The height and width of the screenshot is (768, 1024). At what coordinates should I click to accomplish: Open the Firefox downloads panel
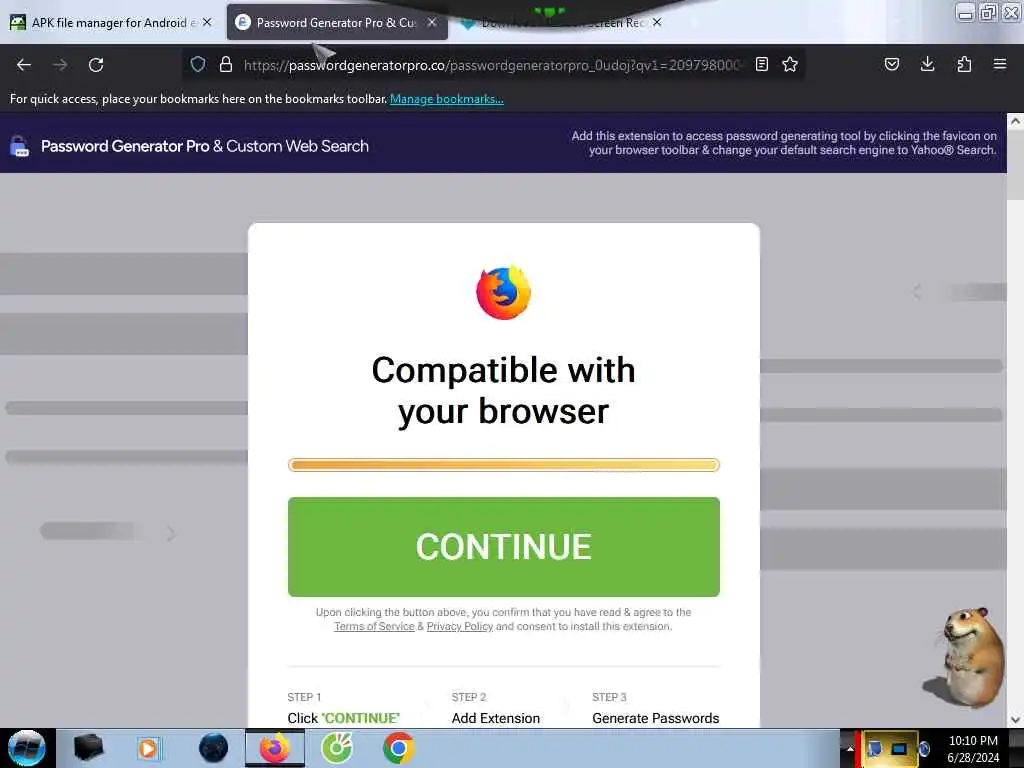click(927, 64)
